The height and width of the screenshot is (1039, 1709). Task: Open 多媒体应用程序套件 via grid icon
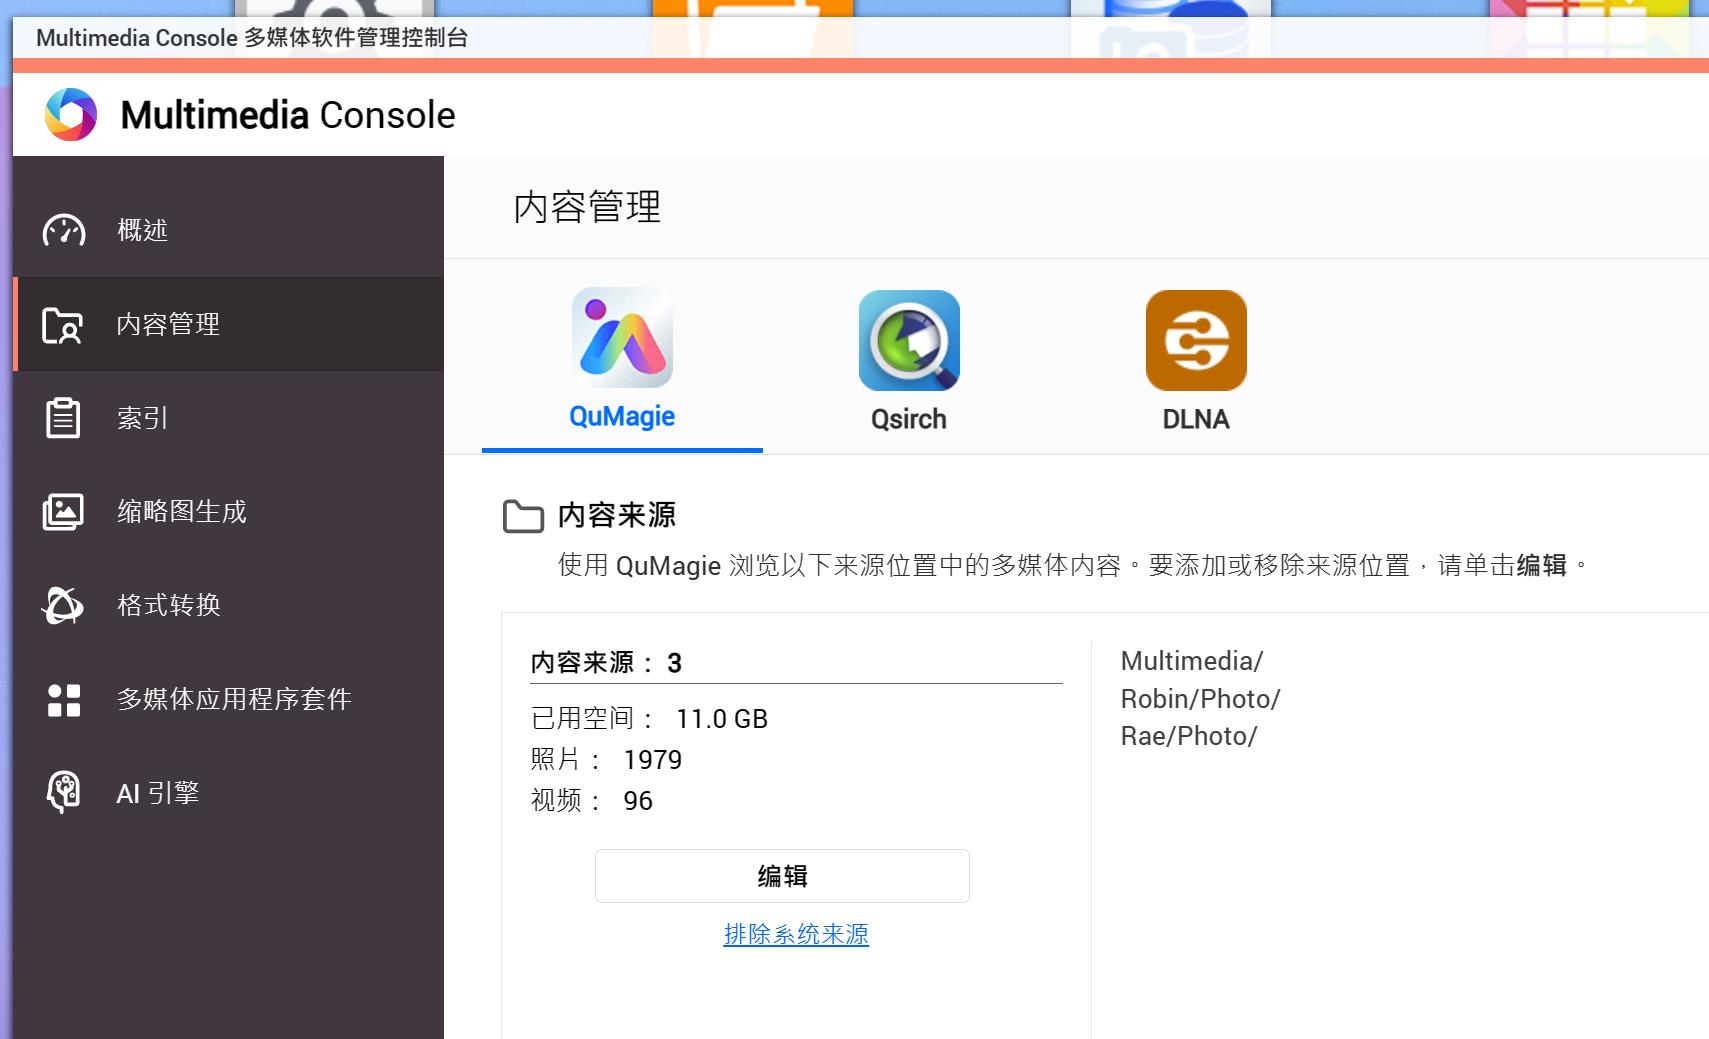(63, 699)
